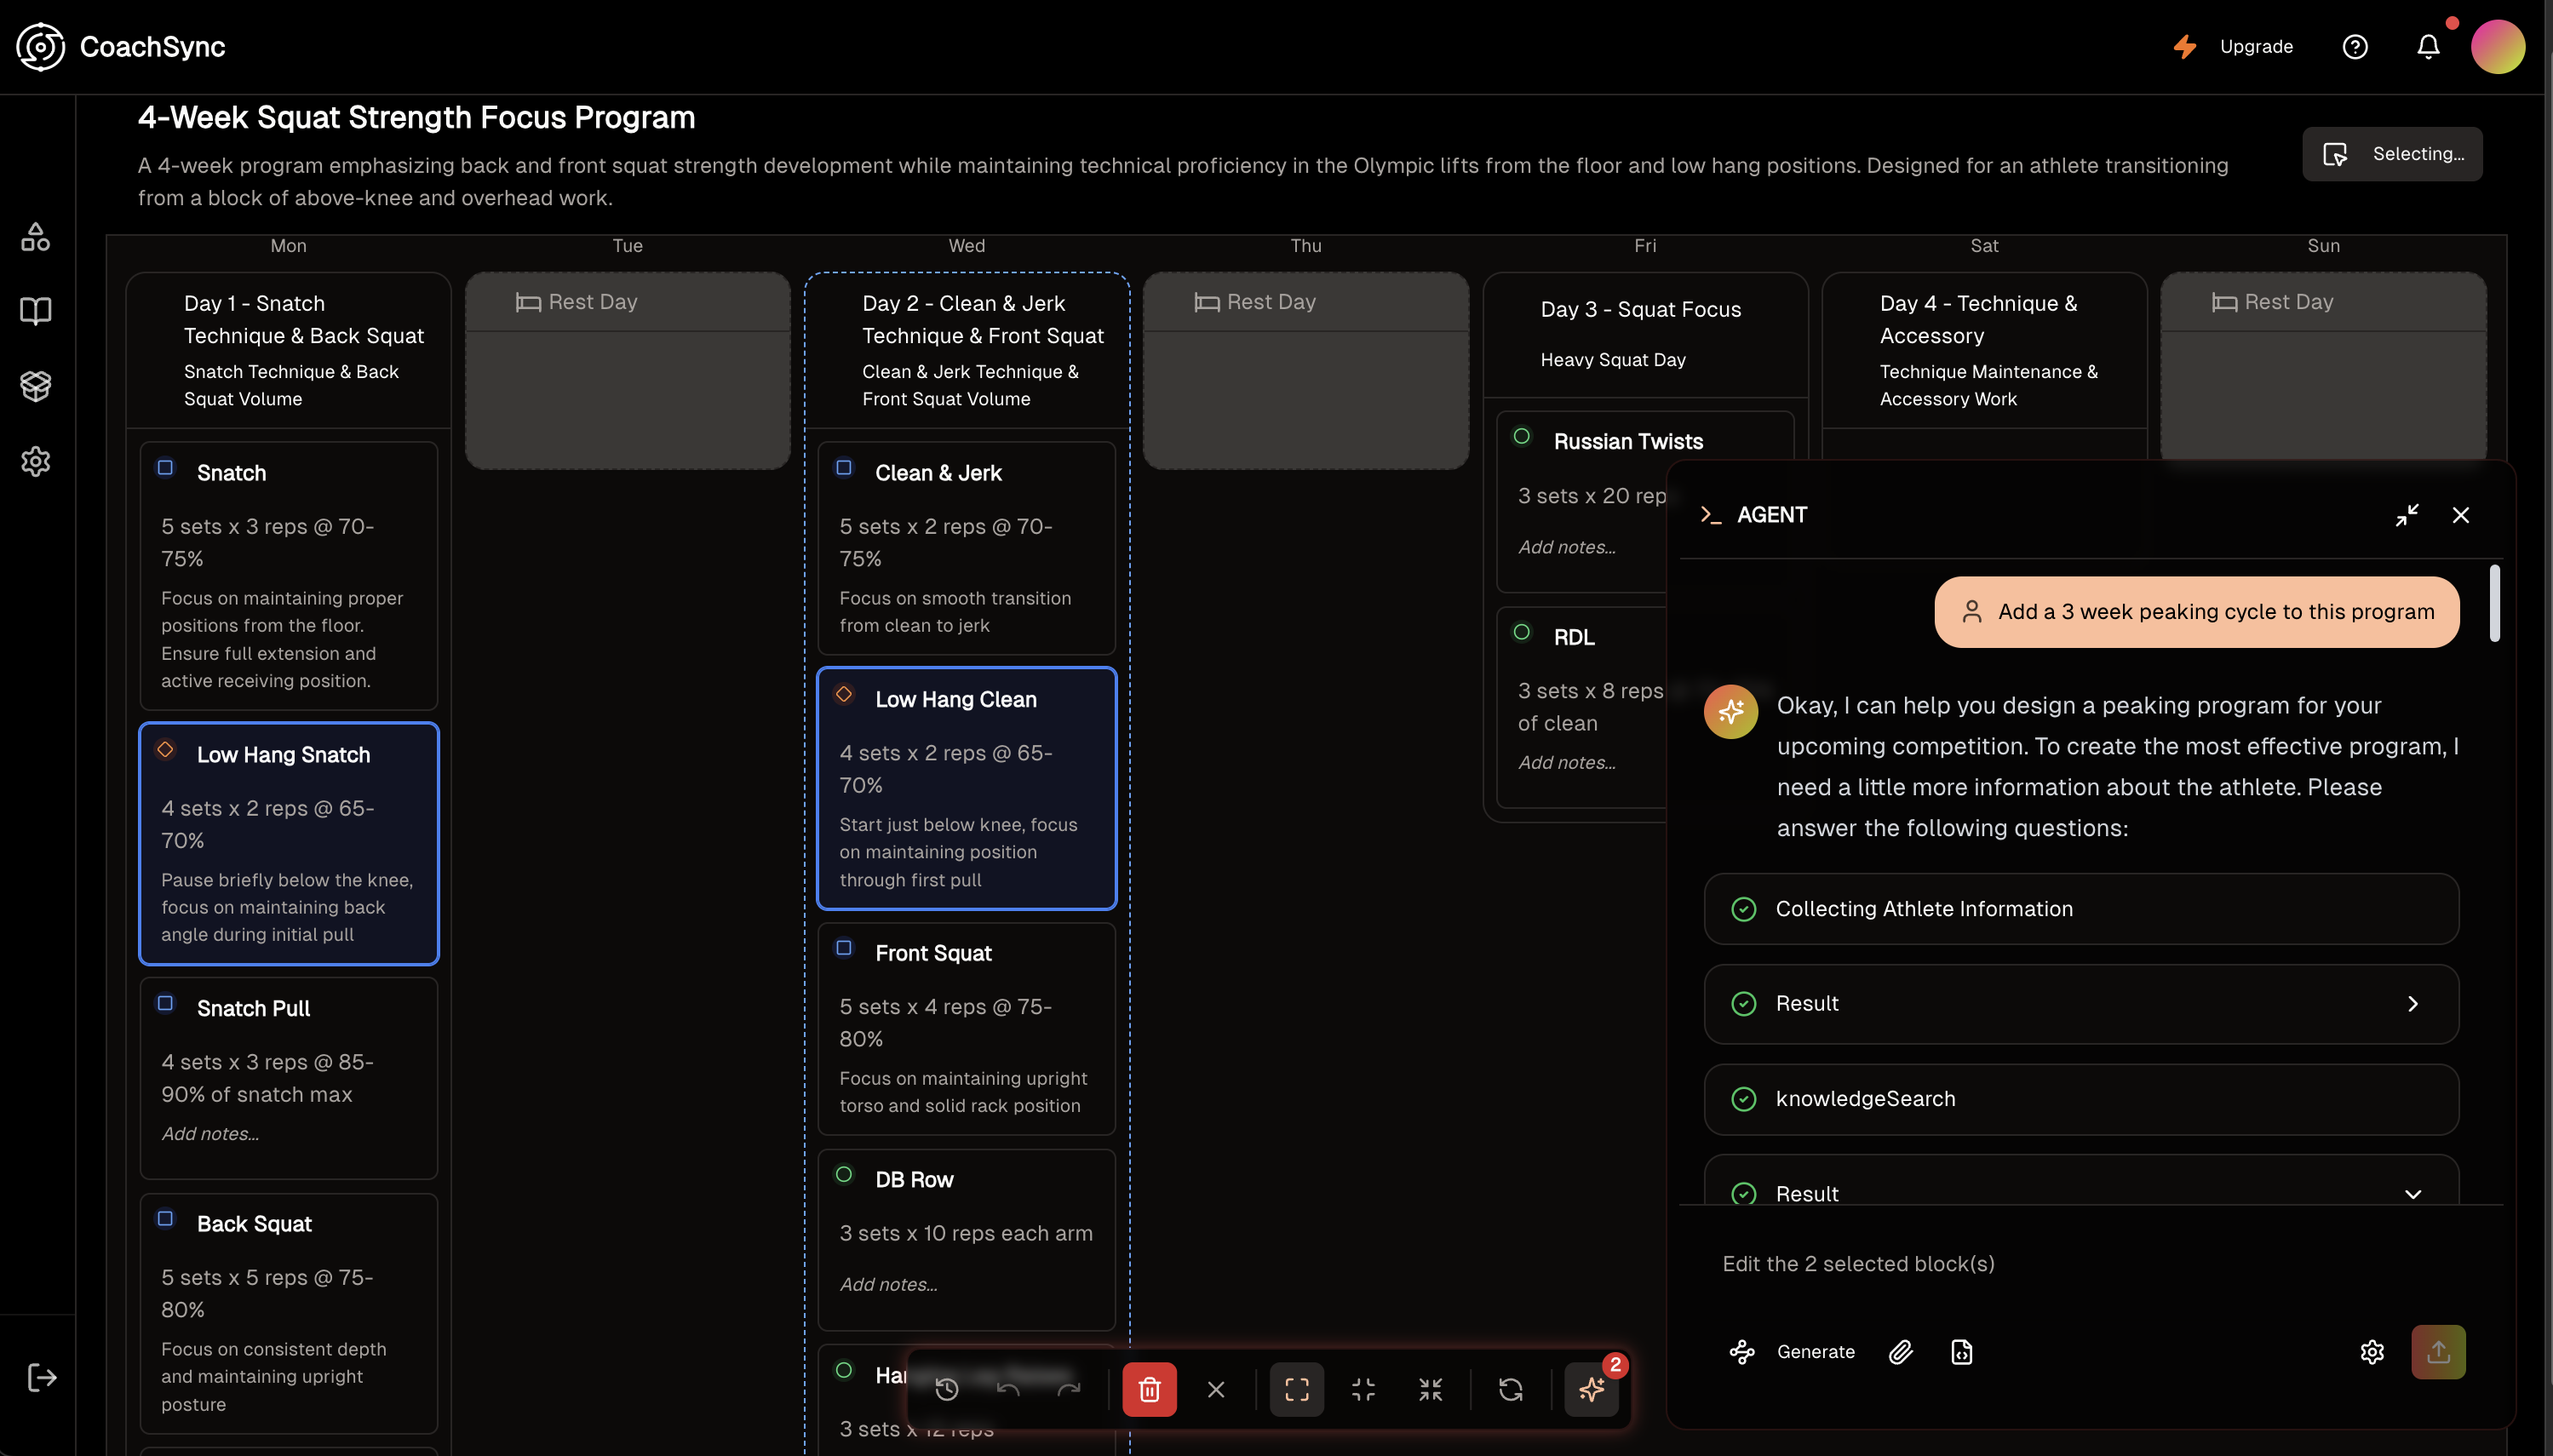Viewport: 2553px width, 1456px height.
Task: Delete selected blocks with the red trash icon
Action: click(1149, 1389)
